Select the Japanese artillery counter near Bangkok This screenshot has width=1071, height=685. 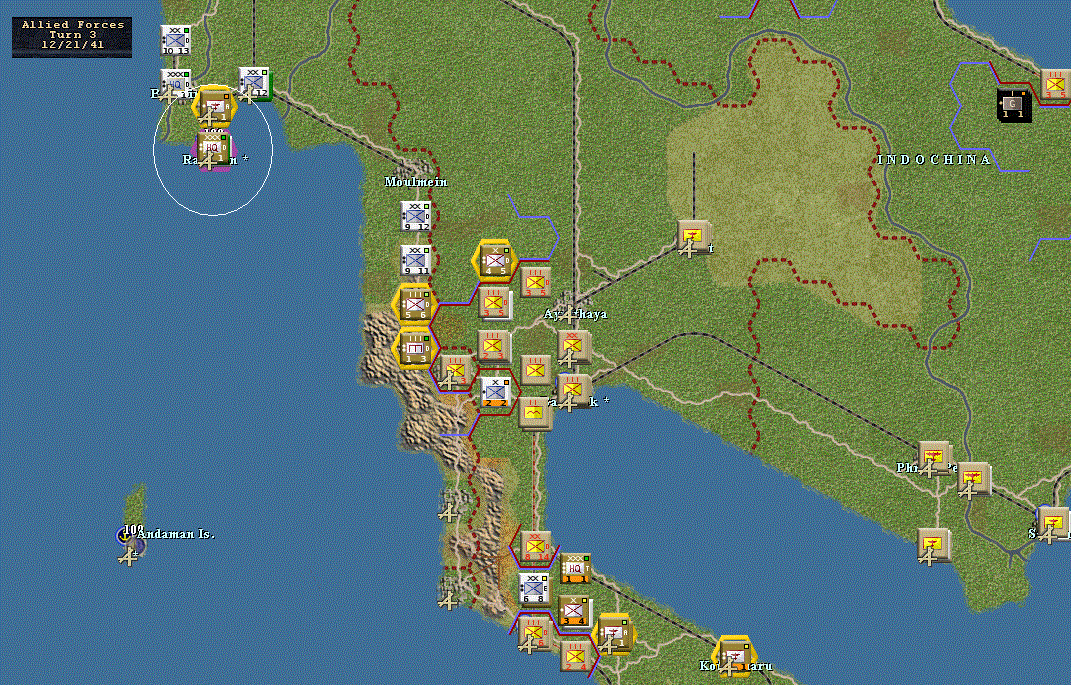535,414
